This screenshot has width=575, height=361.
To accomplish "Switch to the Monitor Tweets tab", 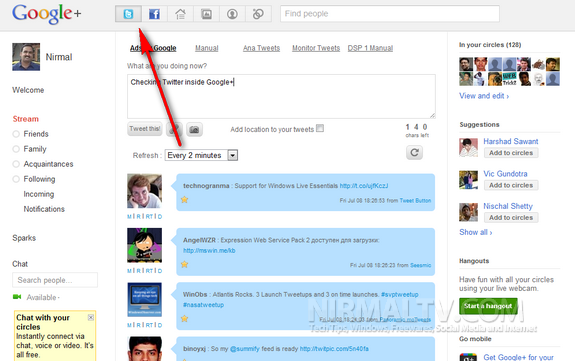I will coord(316,48).
